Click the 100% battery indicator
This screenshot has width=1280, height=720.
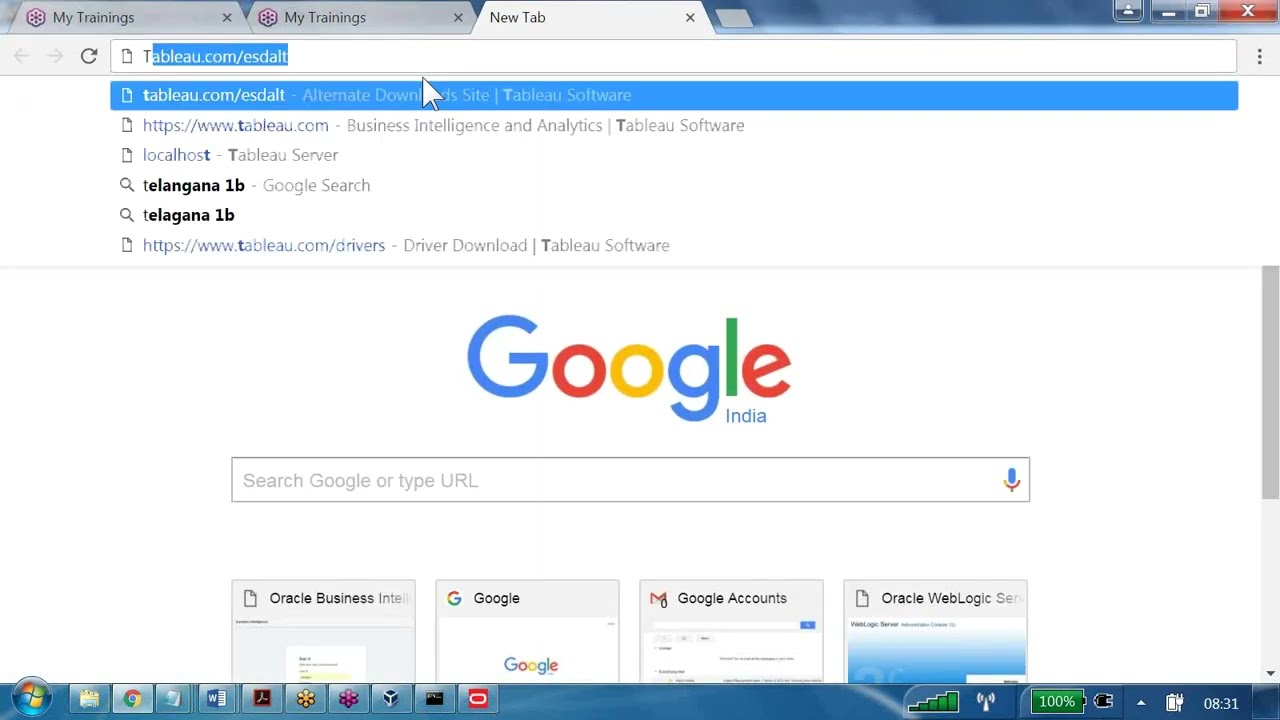point(1057,702)
